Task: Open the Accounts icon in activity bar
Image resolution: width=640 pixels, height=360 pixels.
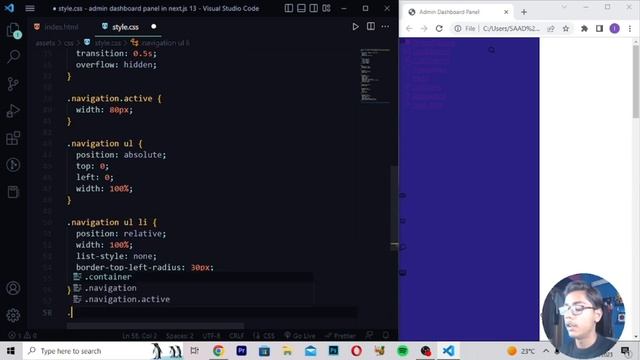Action: [13, 288]
